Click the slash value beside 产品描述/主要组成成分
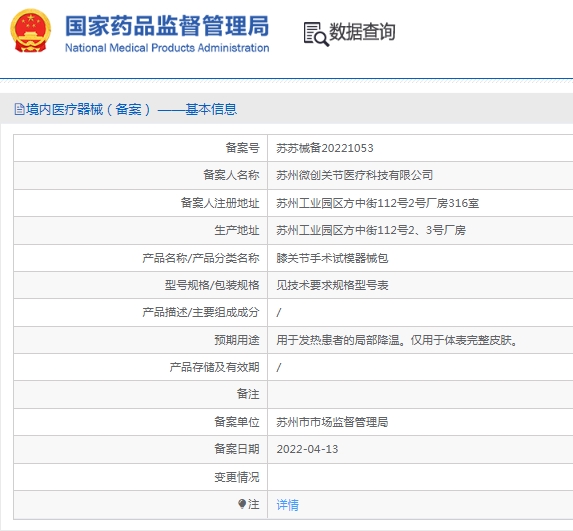The width and height of the screenshot is (573, 531). pyautogui.click(x=279, y=312)
